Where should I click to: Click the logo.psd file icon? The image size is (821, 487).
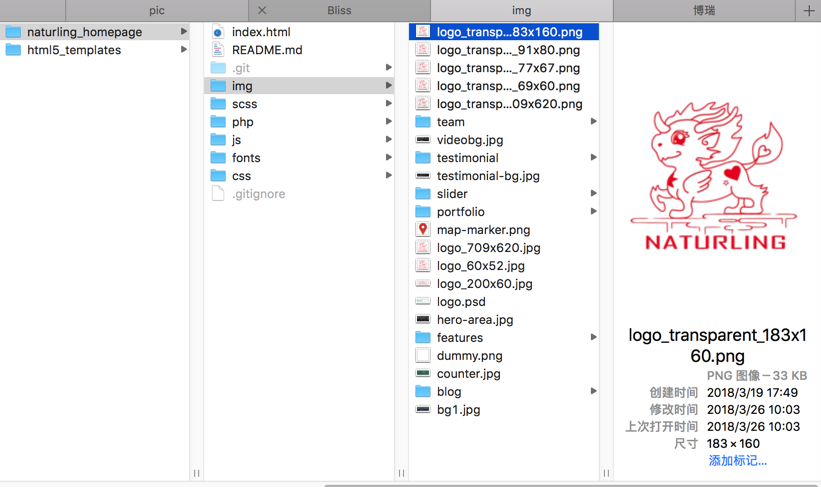[423, 302]
